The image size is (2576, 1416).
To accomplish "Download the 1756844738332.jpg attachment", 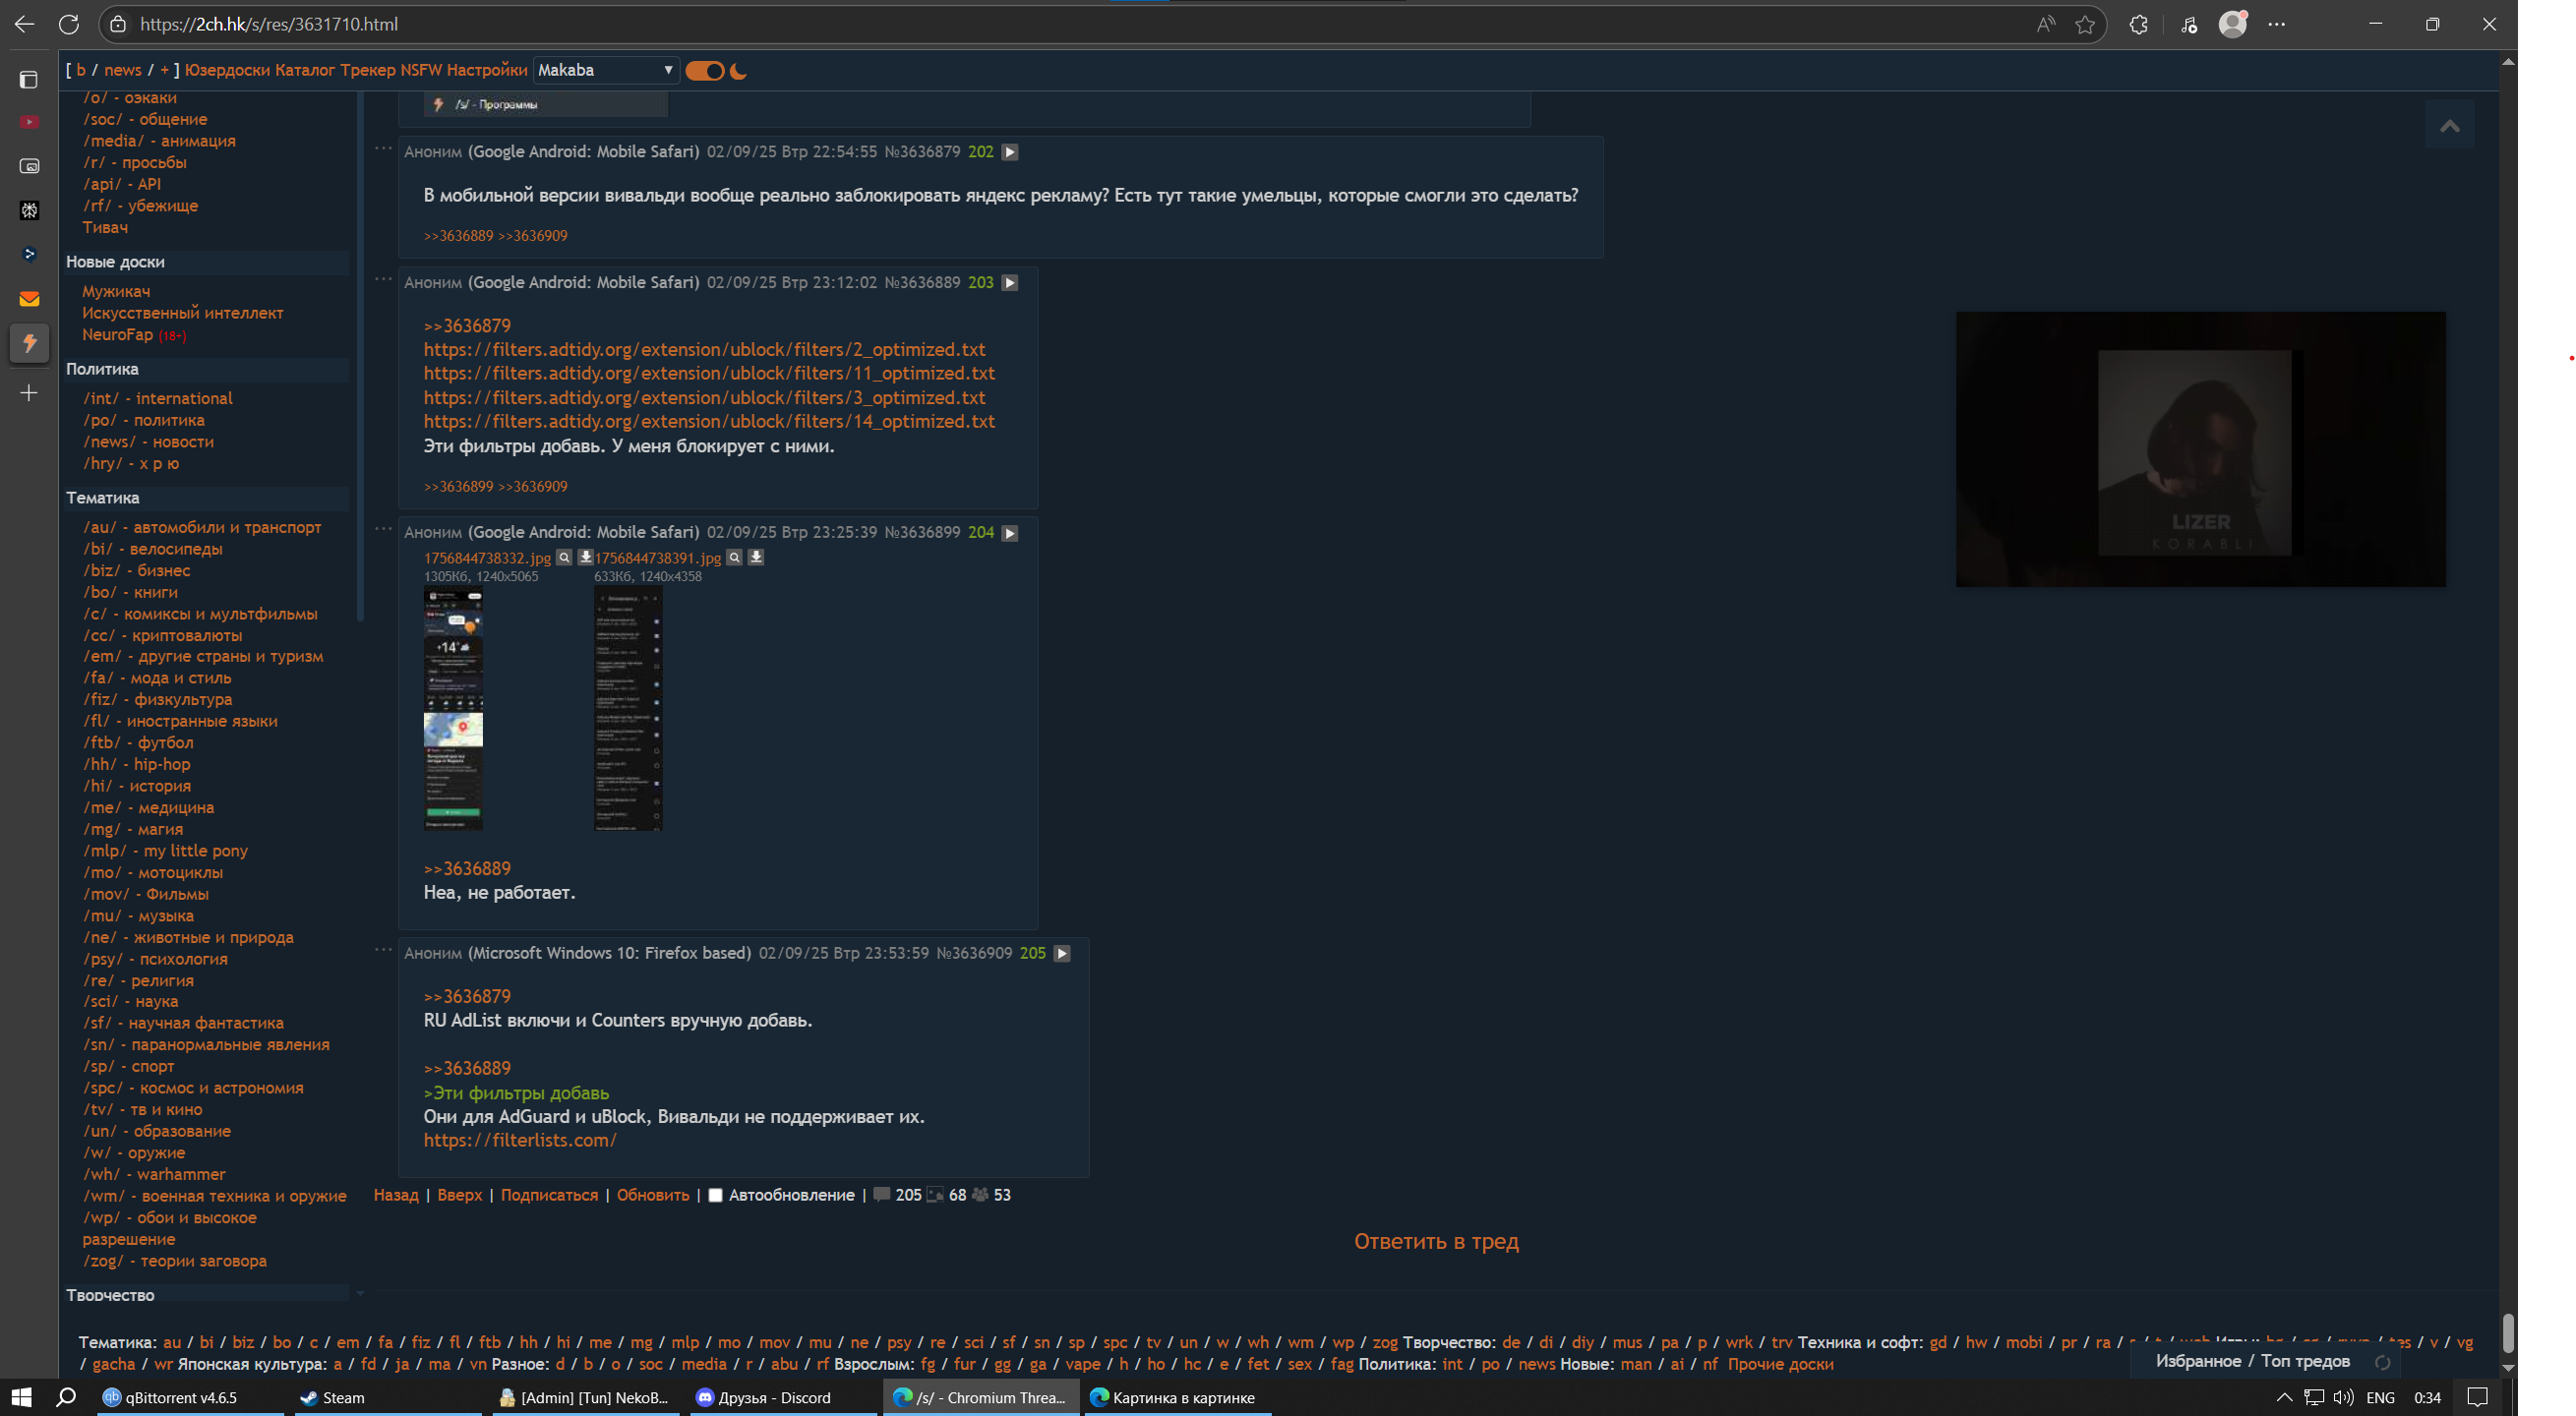I will 586,557.
